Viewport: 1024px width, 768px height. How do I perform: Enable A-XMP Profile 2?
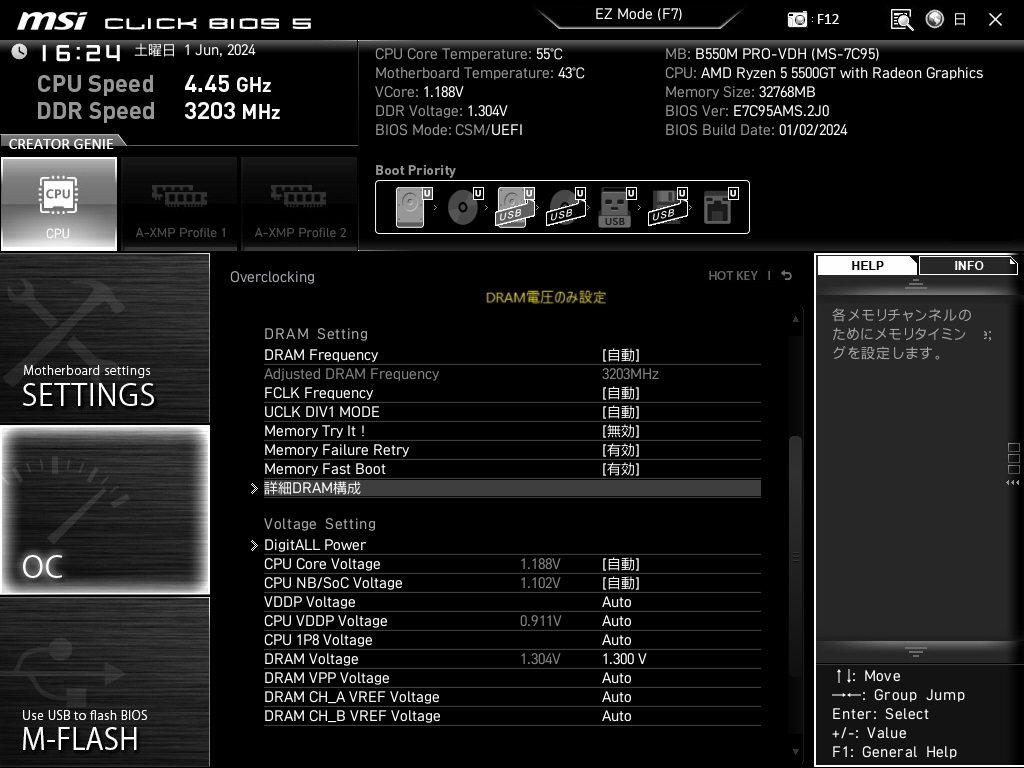tap(299, 204)
